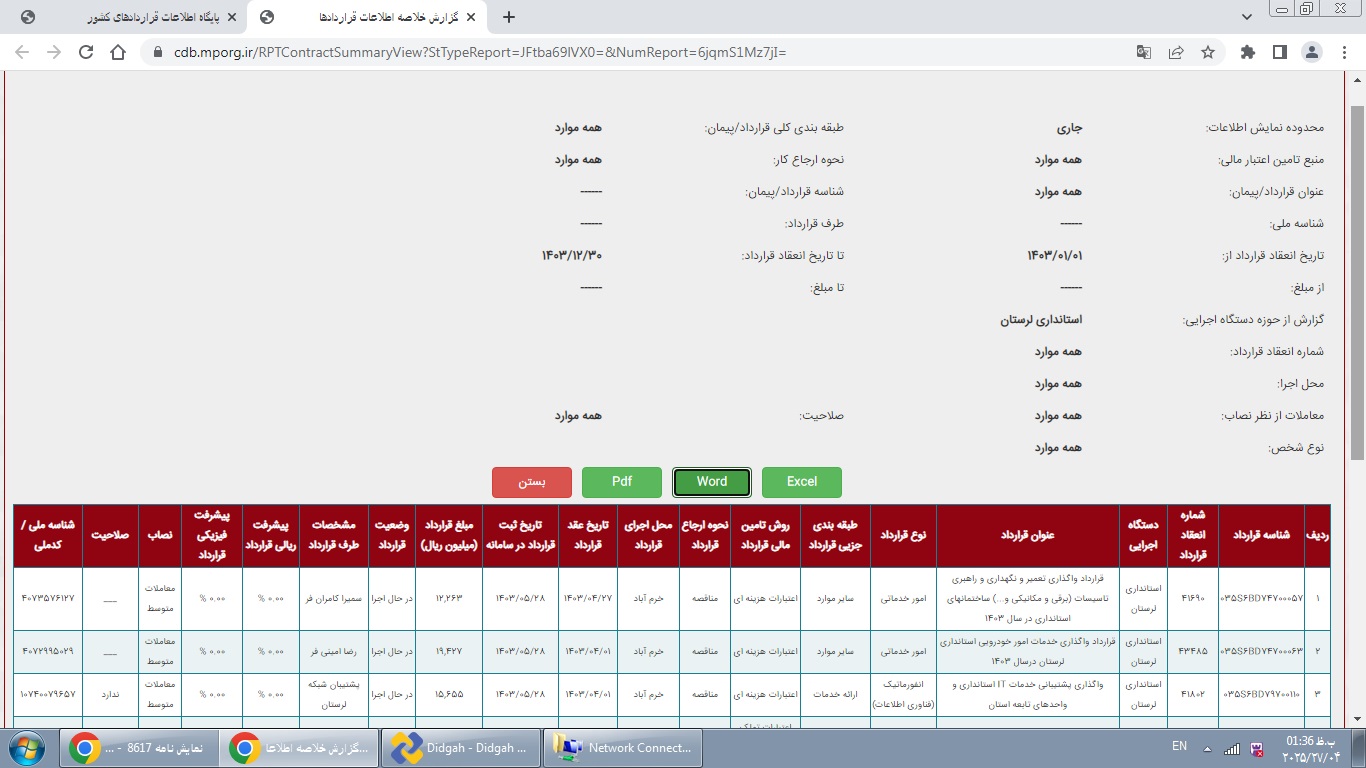The width and height of the screenshot is (1366, 768).
Task: Bookmark this page with the star icon
Action: [1208, 52]
